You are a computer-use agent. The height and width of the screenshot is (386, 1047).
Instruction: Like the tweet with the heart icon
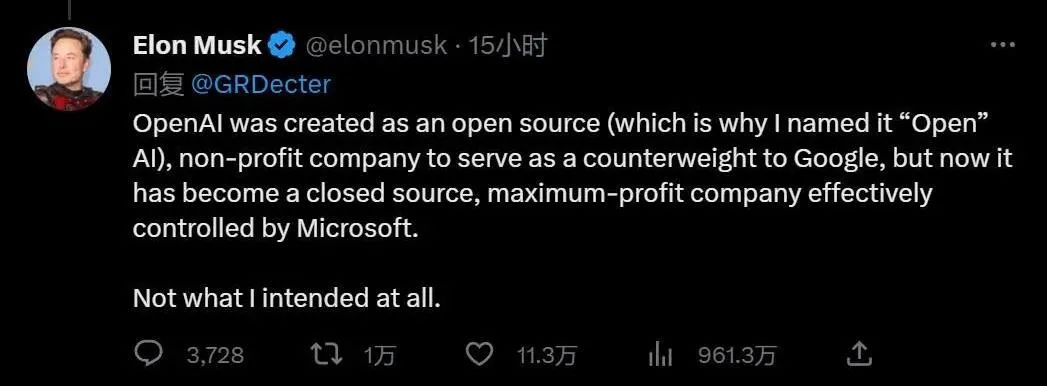point(478,355)
